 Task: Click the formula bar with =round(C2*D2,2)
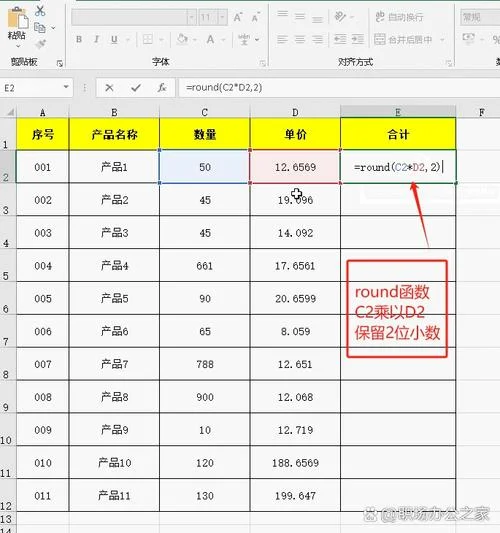coord(338,88)
